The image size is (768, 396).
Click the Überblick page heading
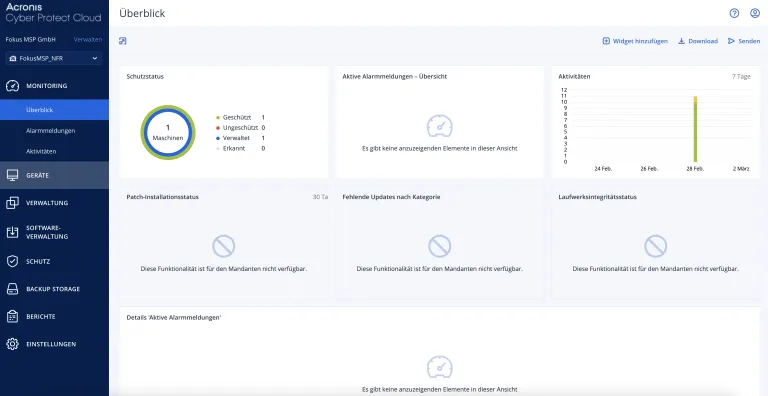pyautogui.click(x=142, y=13)
